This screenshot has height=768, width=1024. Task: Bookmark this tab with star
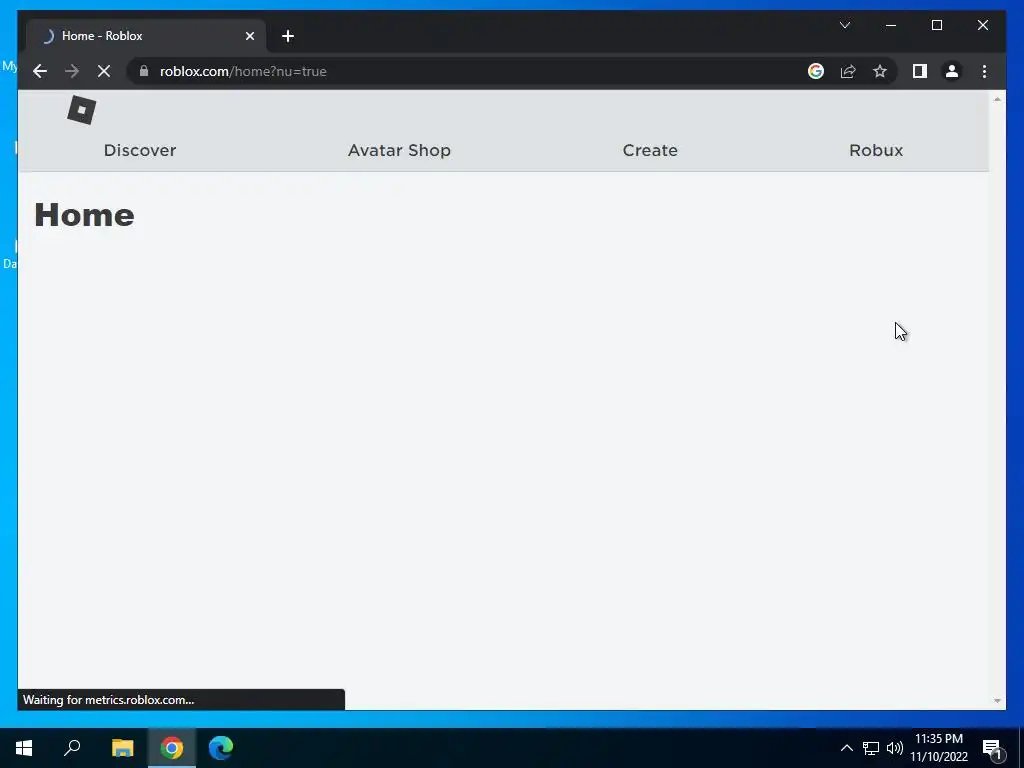pyautogui.click(x=880, y=71)
